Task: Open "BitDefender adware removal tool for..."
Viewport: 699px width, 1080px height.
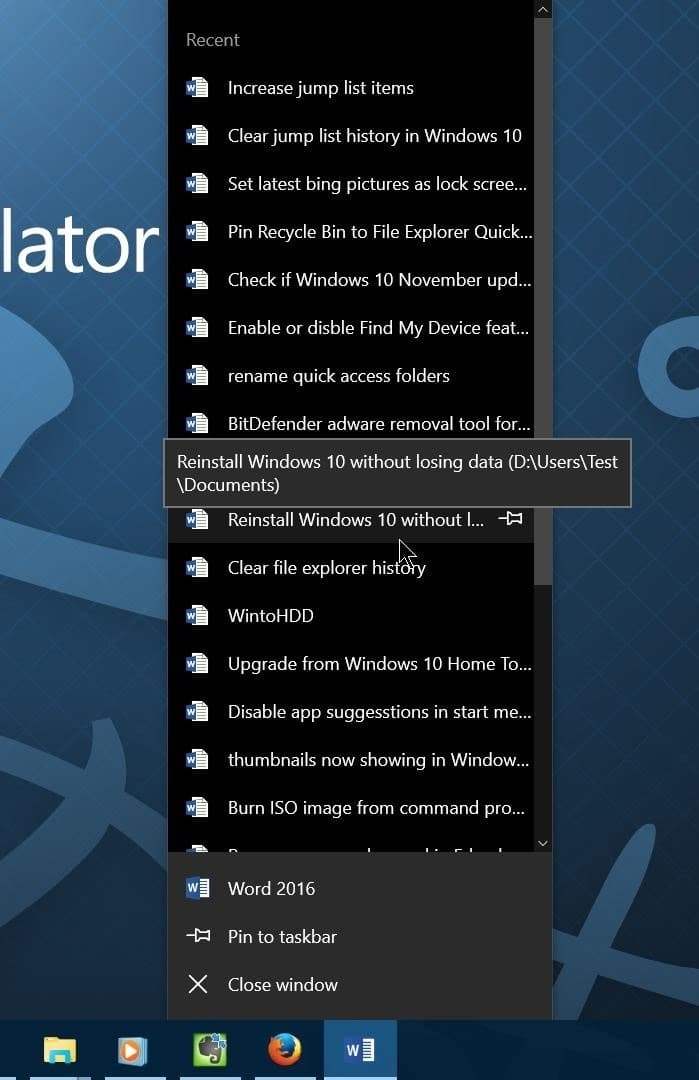Action: 351,424
